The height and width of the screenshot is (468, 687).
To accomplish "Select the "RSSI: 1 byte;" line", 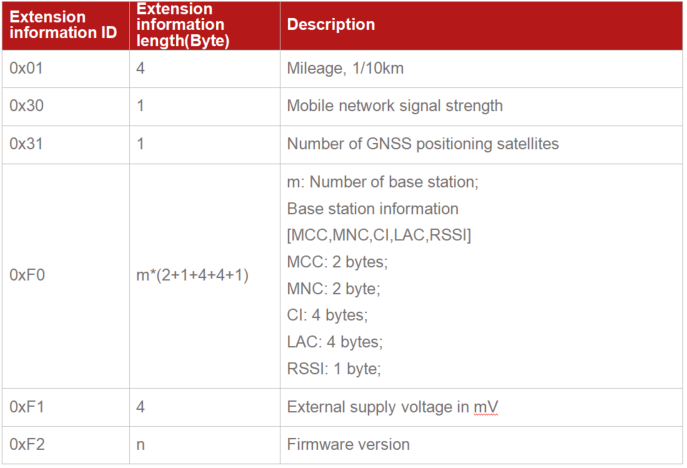I will point(334,368).
